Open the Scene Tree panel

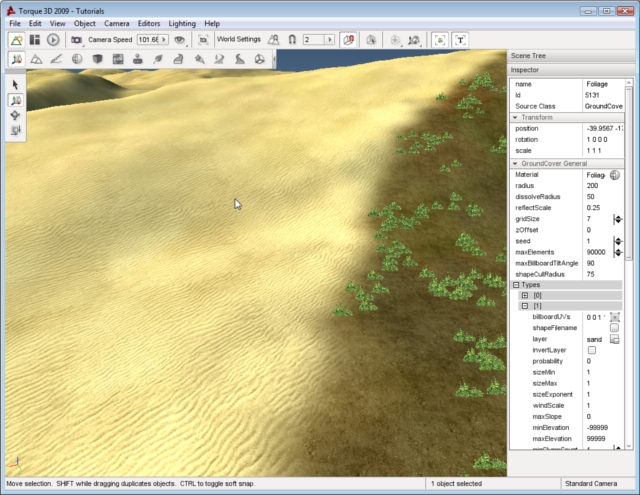point(530,56)
